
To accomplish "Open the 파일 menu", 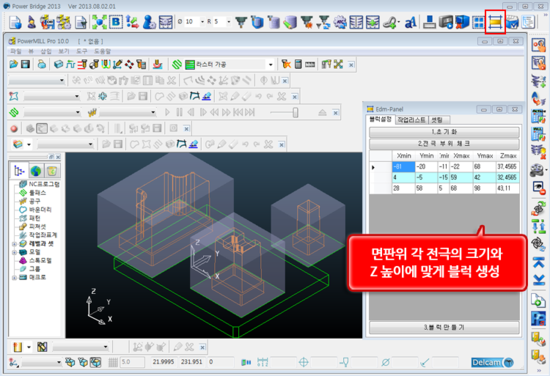I will 16,51.
